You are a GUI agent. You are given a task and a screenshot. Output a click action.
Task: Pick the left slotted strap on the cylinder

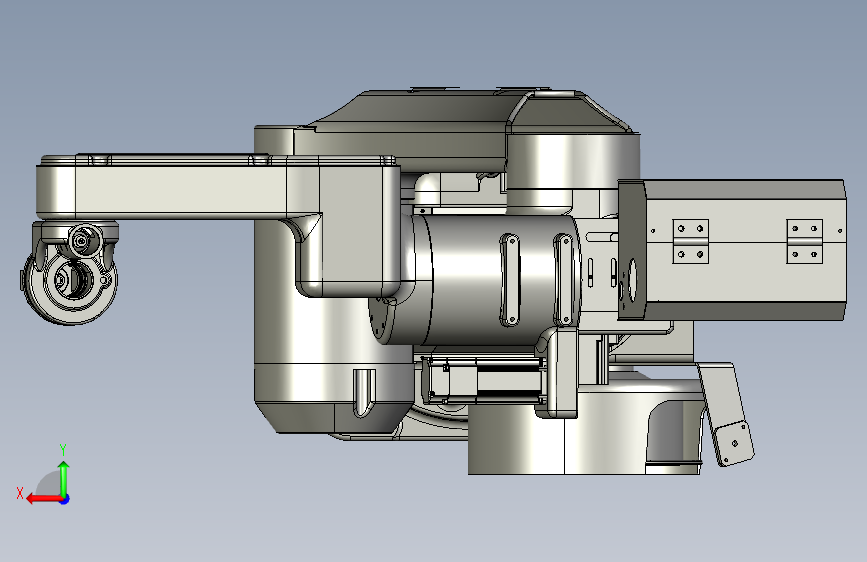[x=509, y=280]
